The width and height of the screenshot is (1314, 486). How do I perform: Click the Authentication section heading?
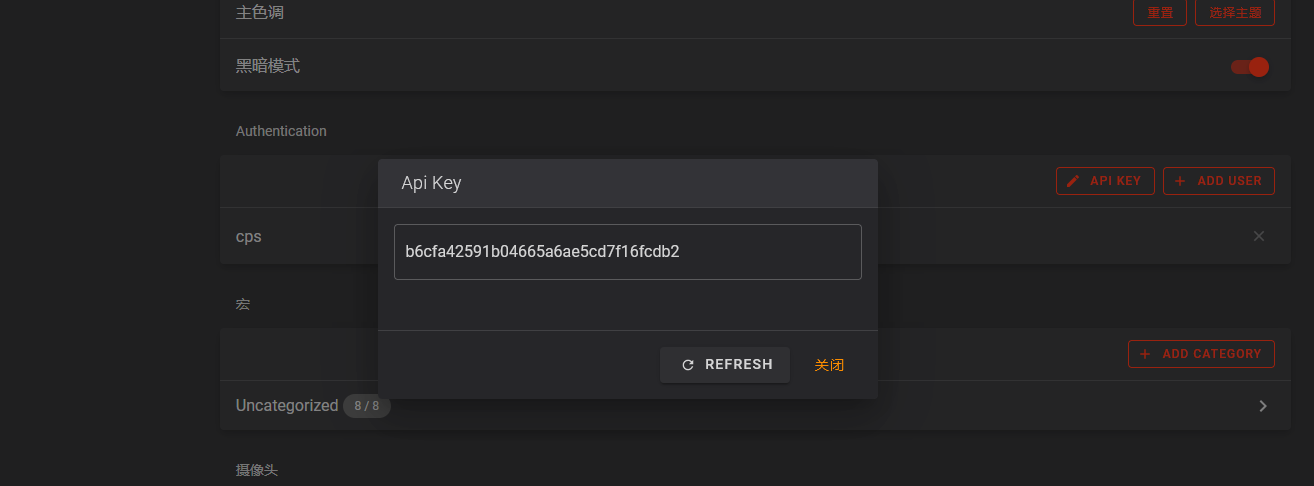click(281, 131)
